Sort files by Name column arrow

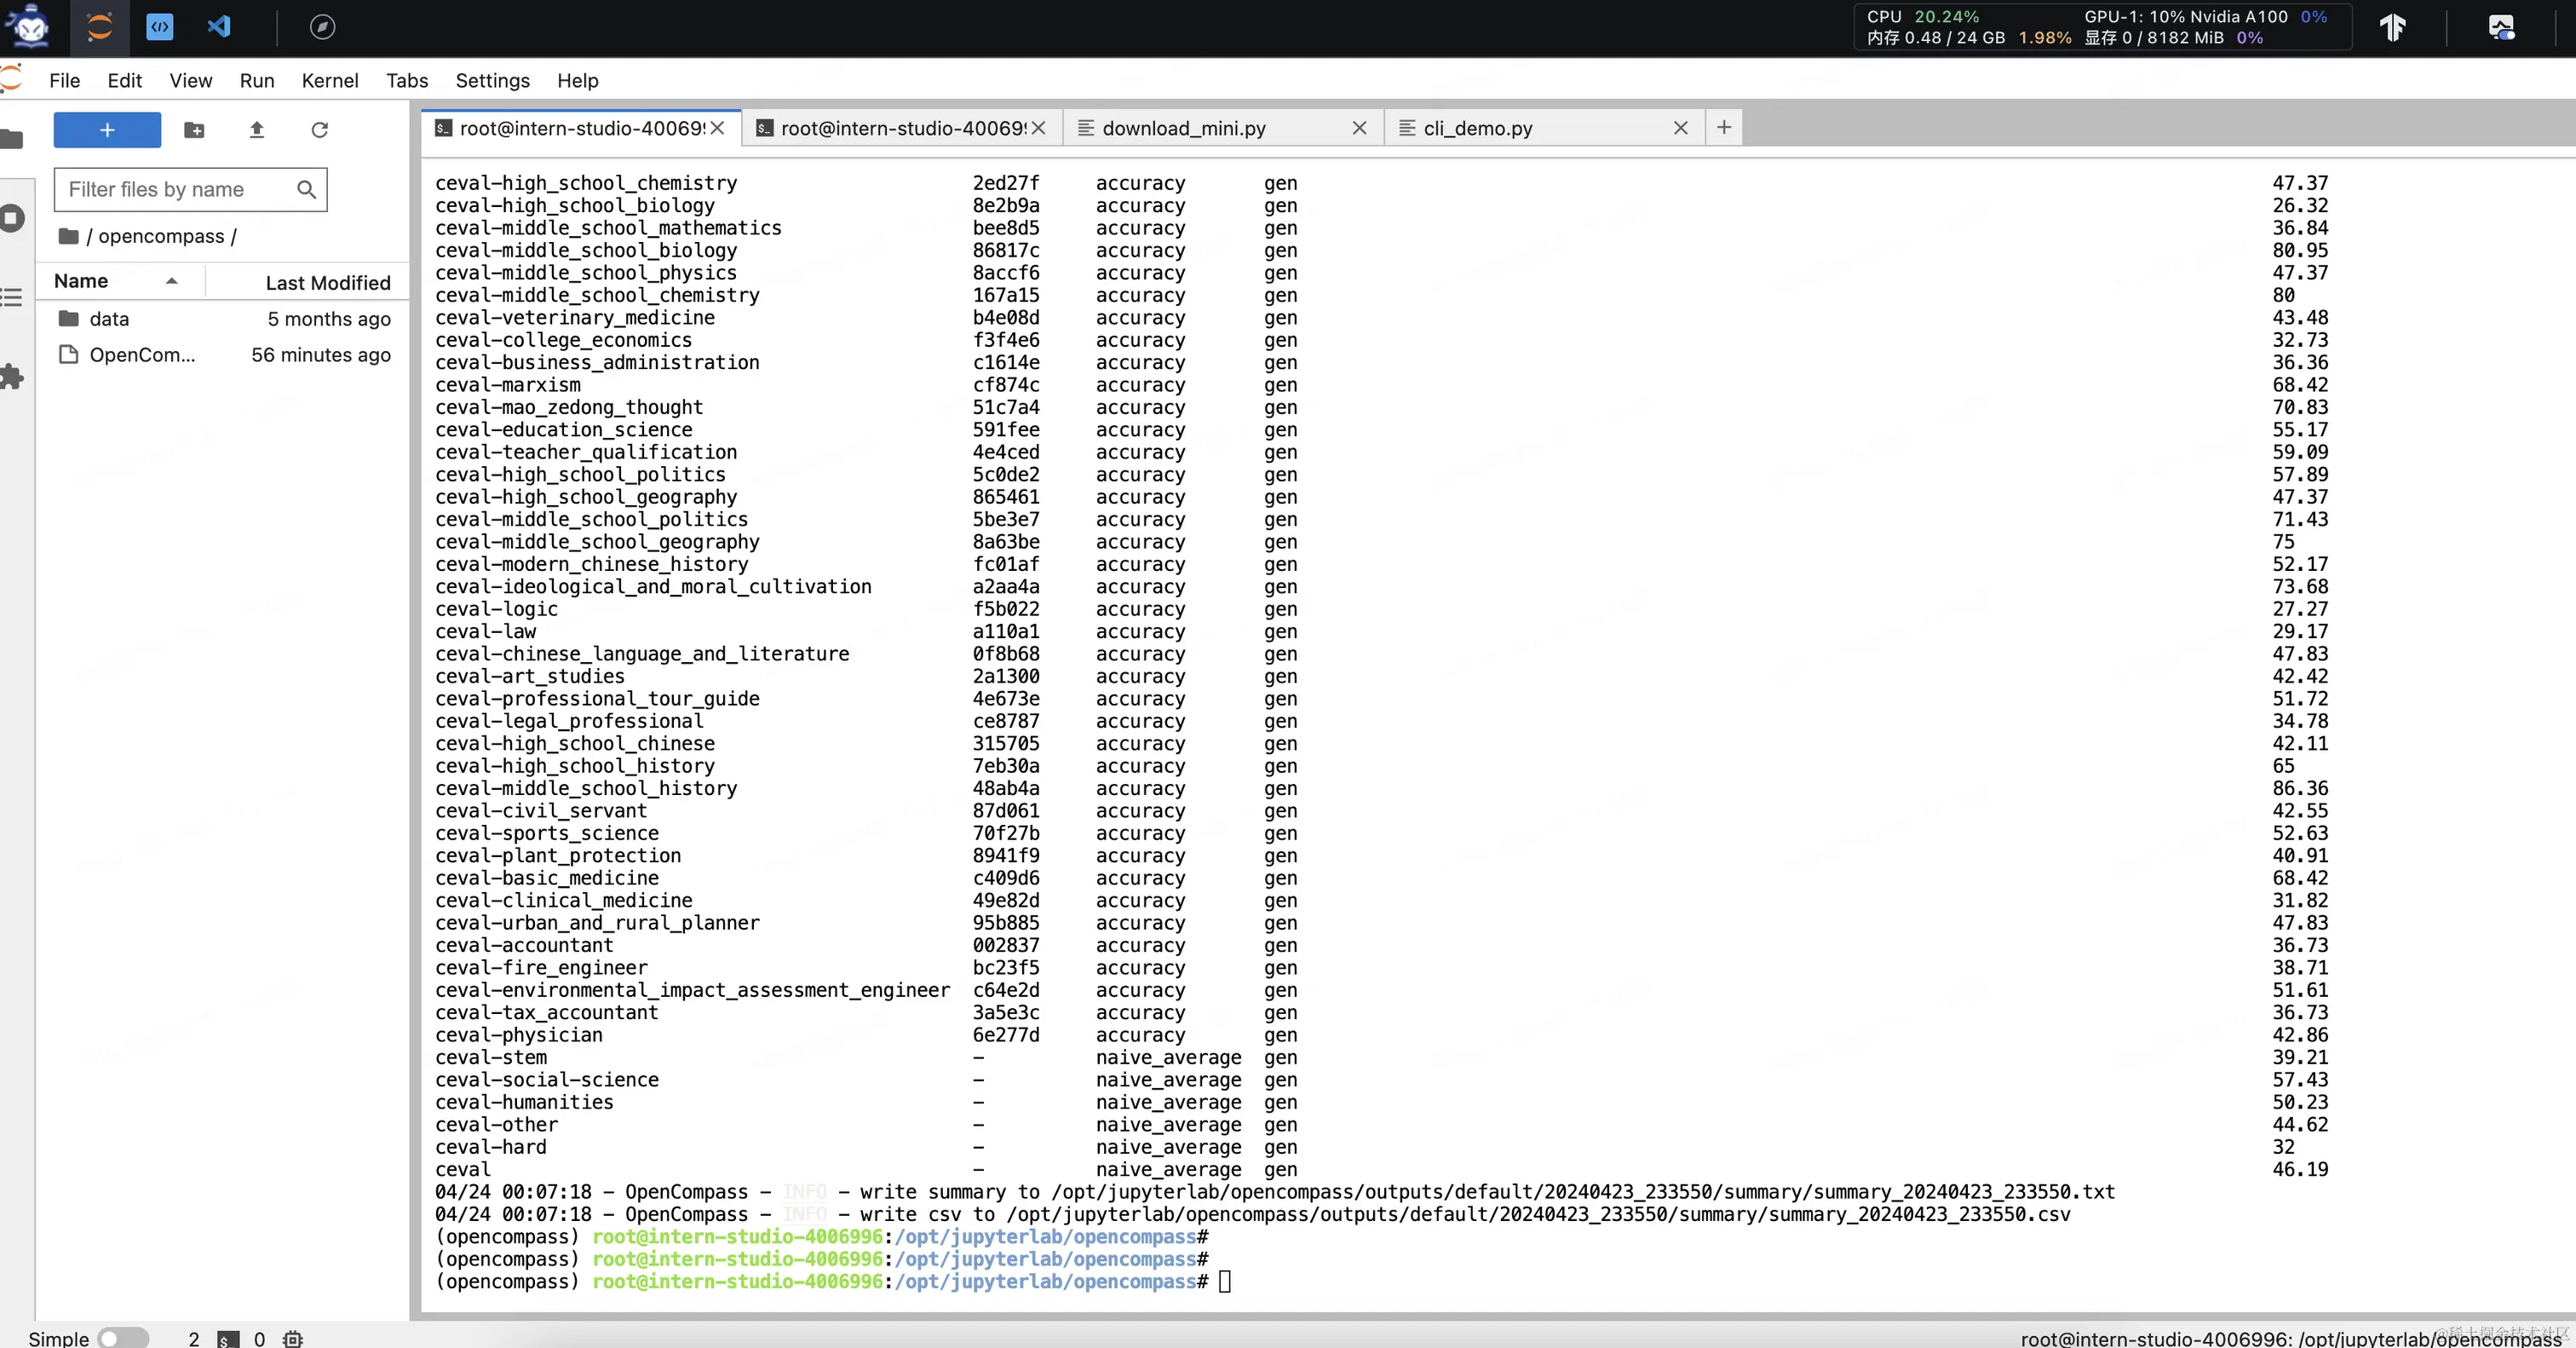coord(172,281)
